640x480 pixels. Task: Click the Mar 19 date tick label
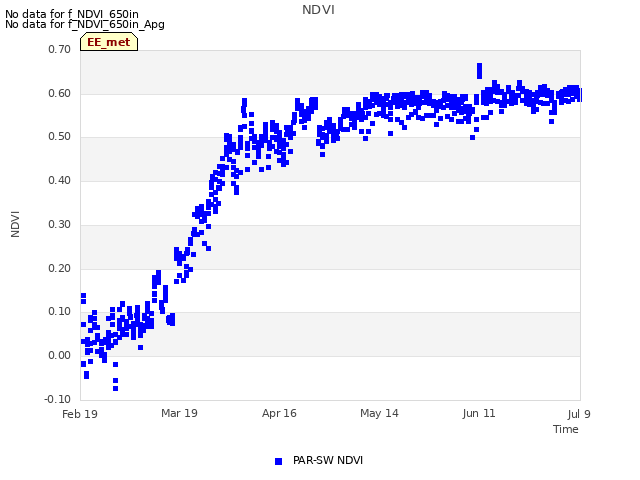click(x=179, y=413)
